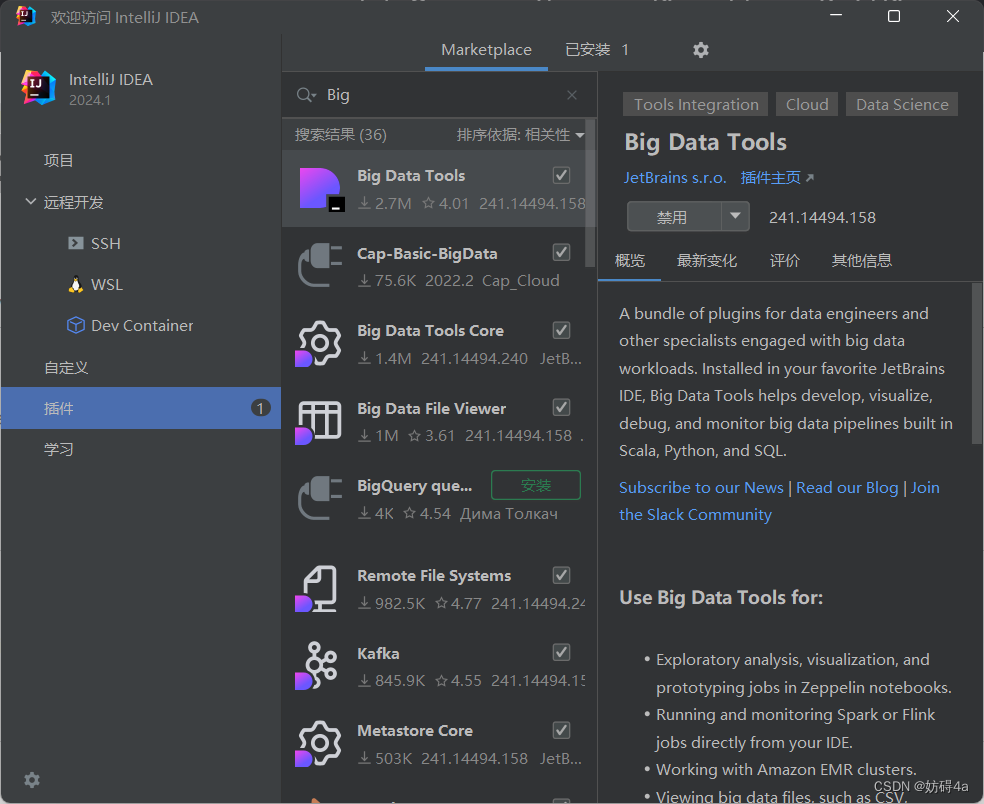984x804 pixels.
Task: Uncheck the Big Data Tools plugin checkbox
Action: click(562, 175)
